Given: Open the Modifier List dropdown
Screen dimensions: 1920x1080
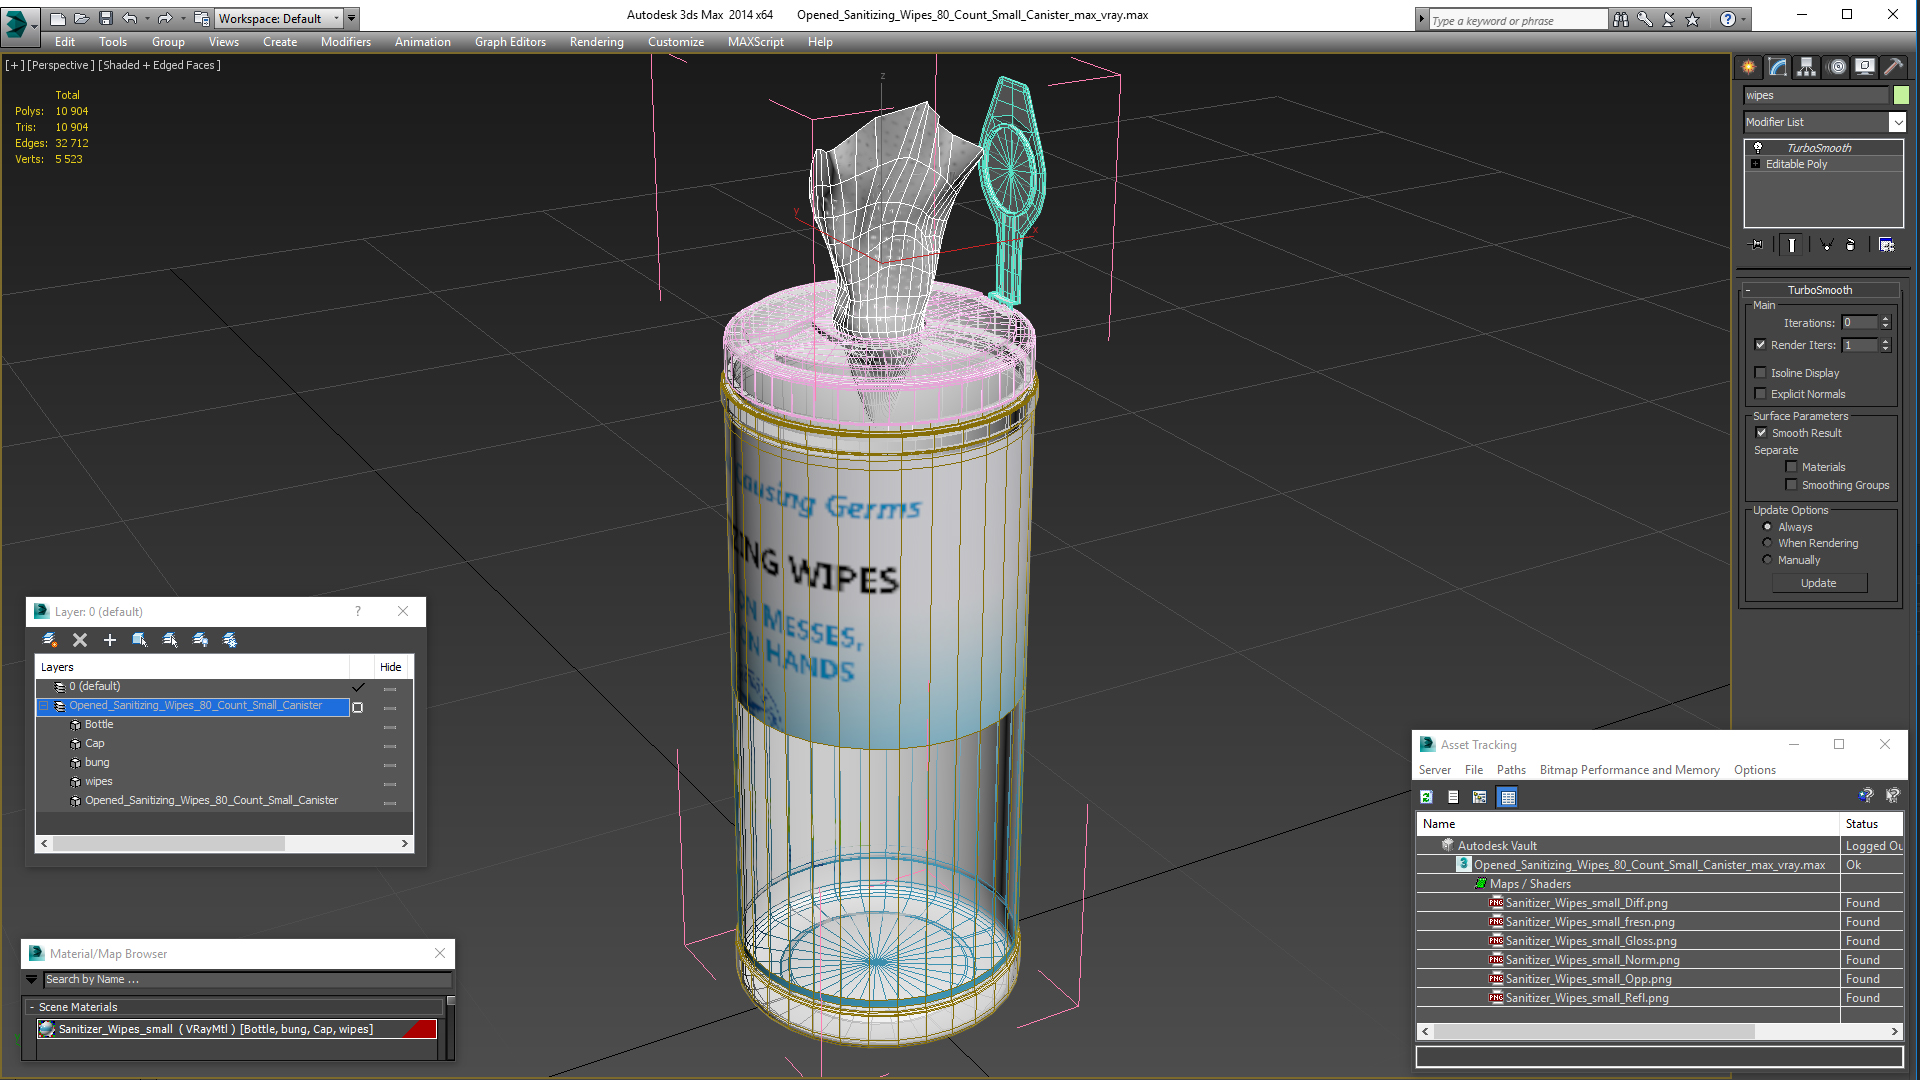Looking at the screenshot, I should [1897, 122].
